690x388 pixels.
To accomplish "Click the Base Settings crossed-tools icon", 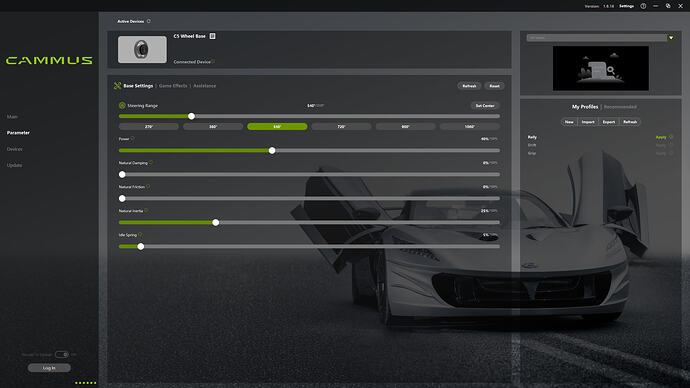I will click(x=117, y=86).
